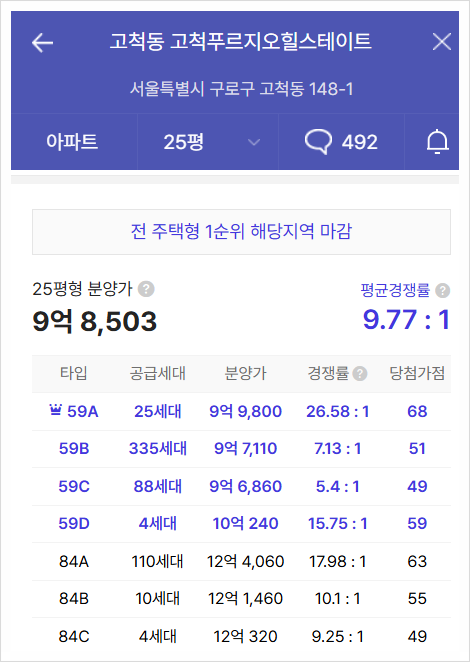Click the 전 주택형 1순위 해당지역 마감 banner

241,232
